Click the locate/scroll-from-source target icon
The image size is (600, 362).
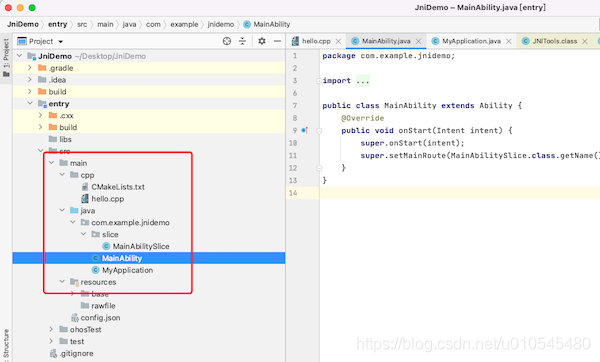pos(227,41)
